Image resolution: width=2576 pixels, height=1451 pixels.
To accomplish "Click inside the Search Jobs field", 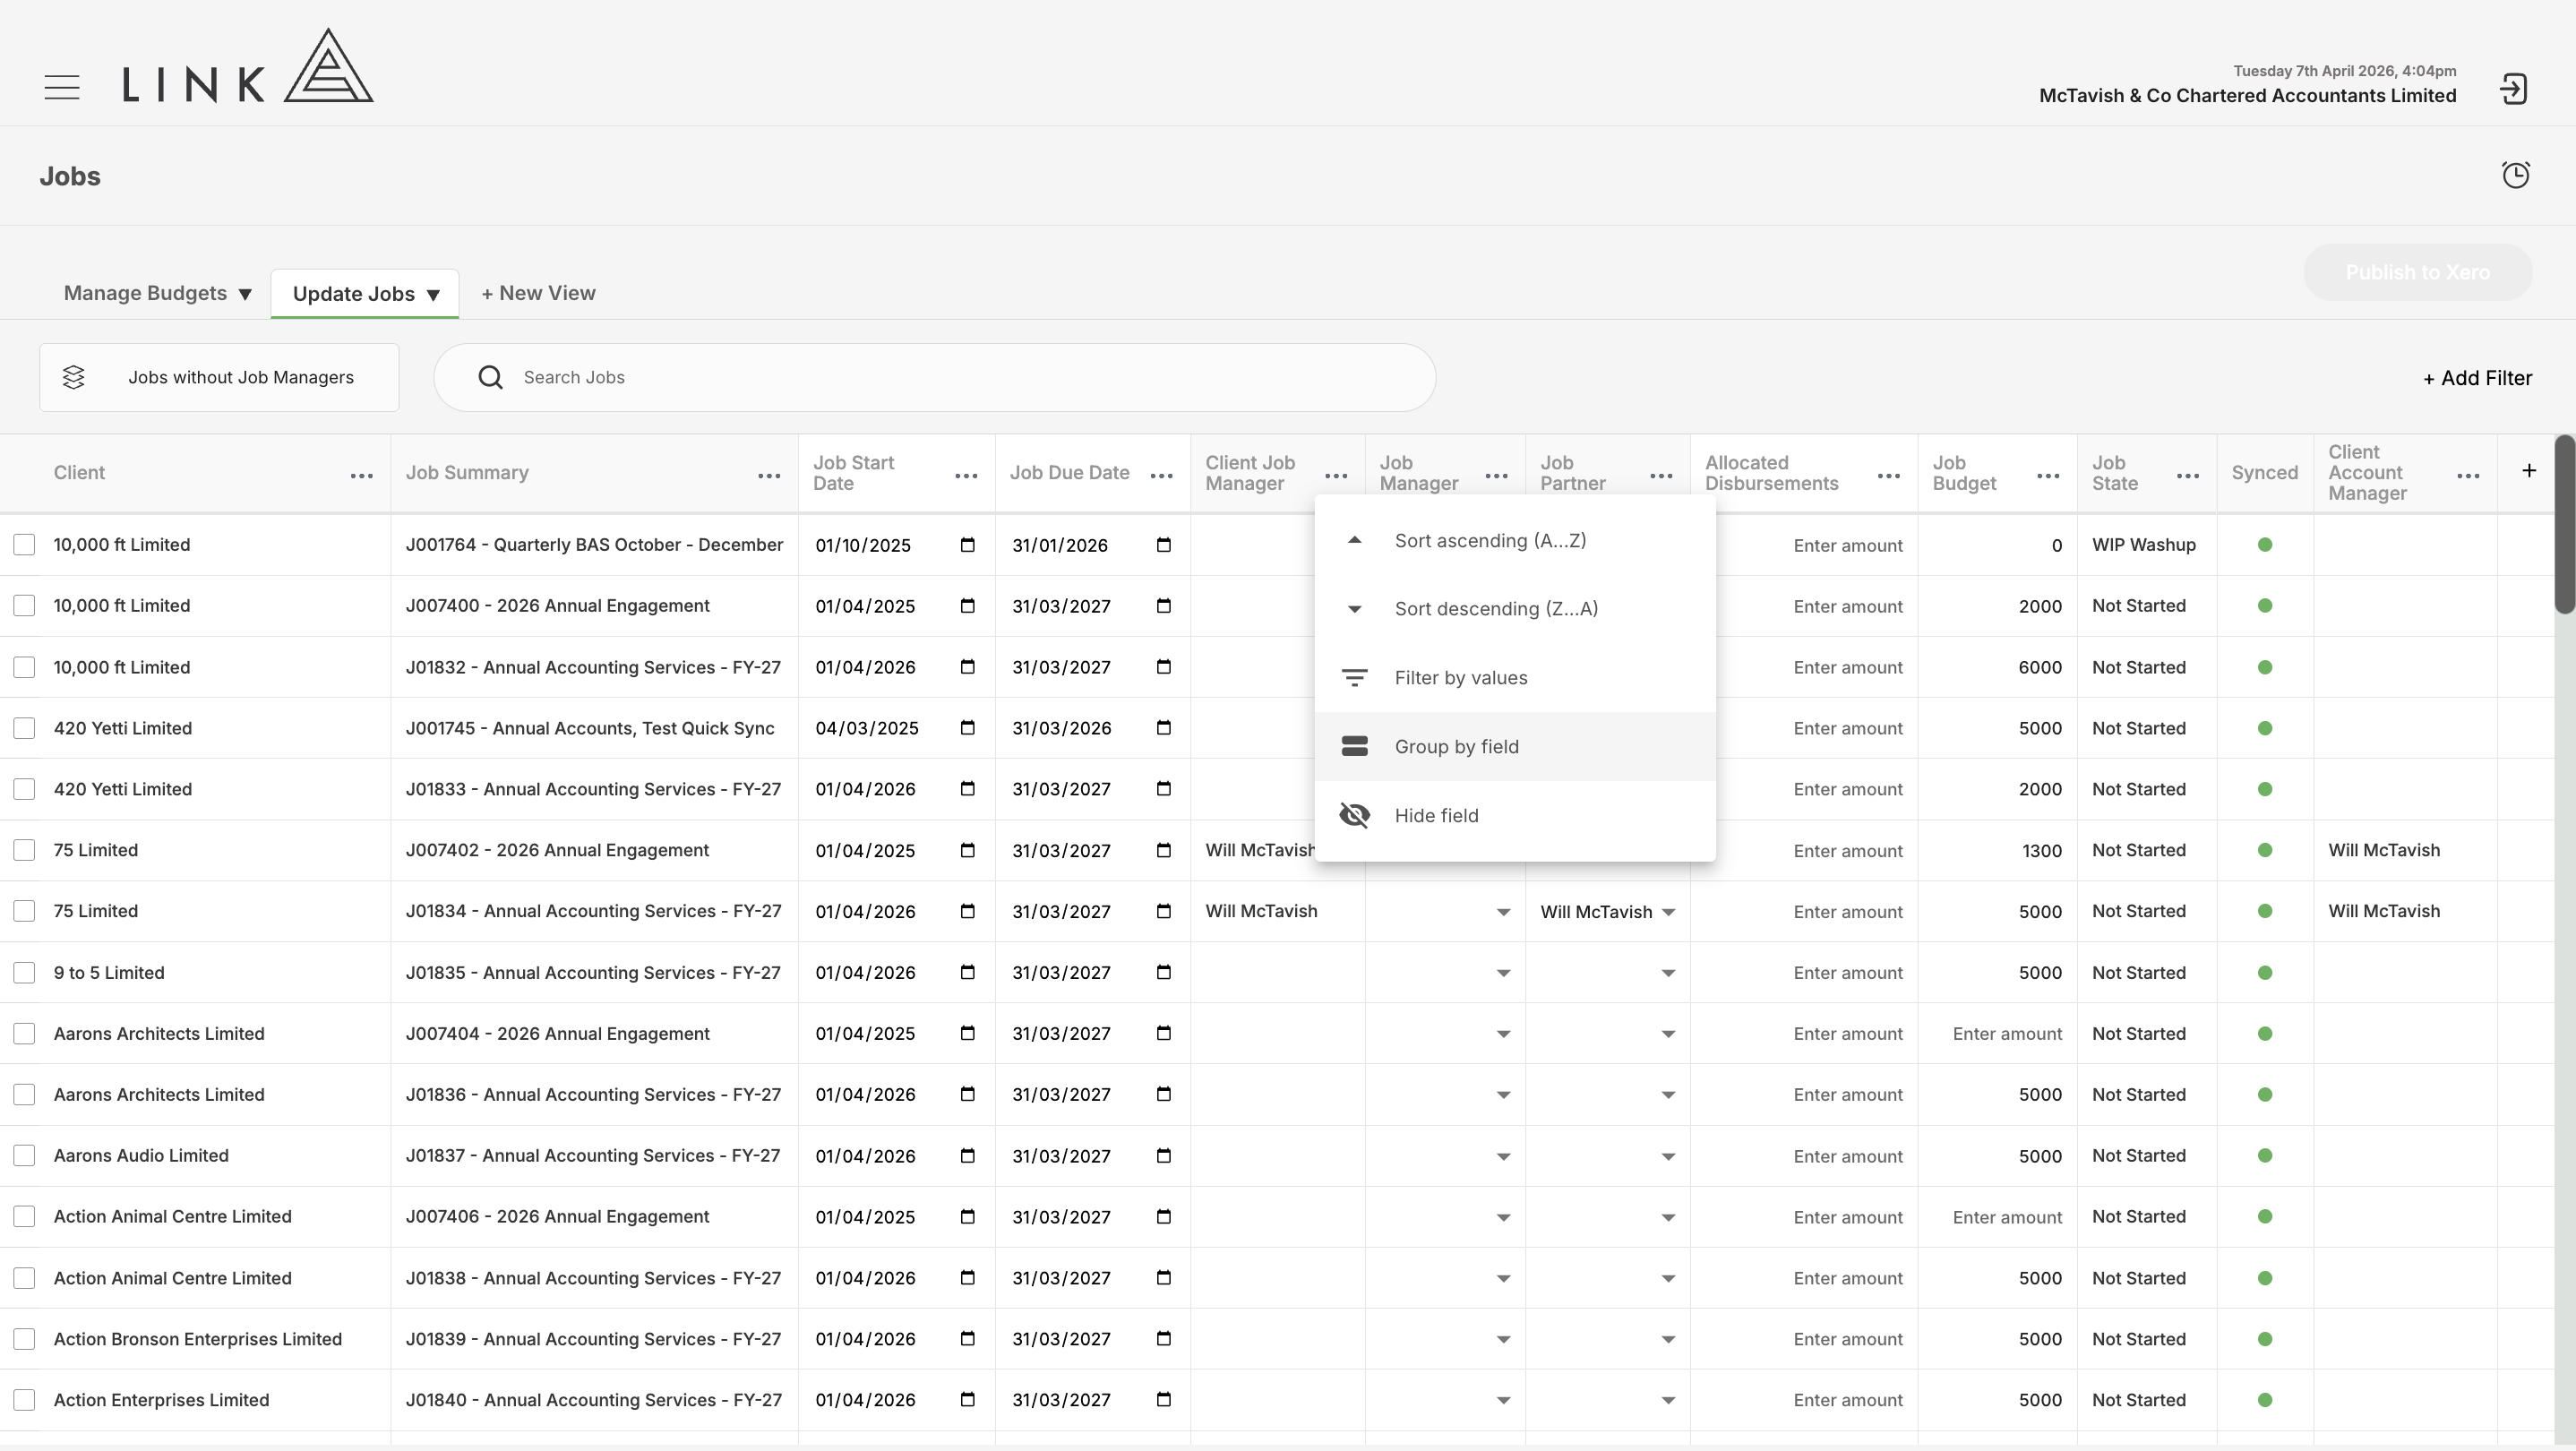I will click(x=935, y=377).
